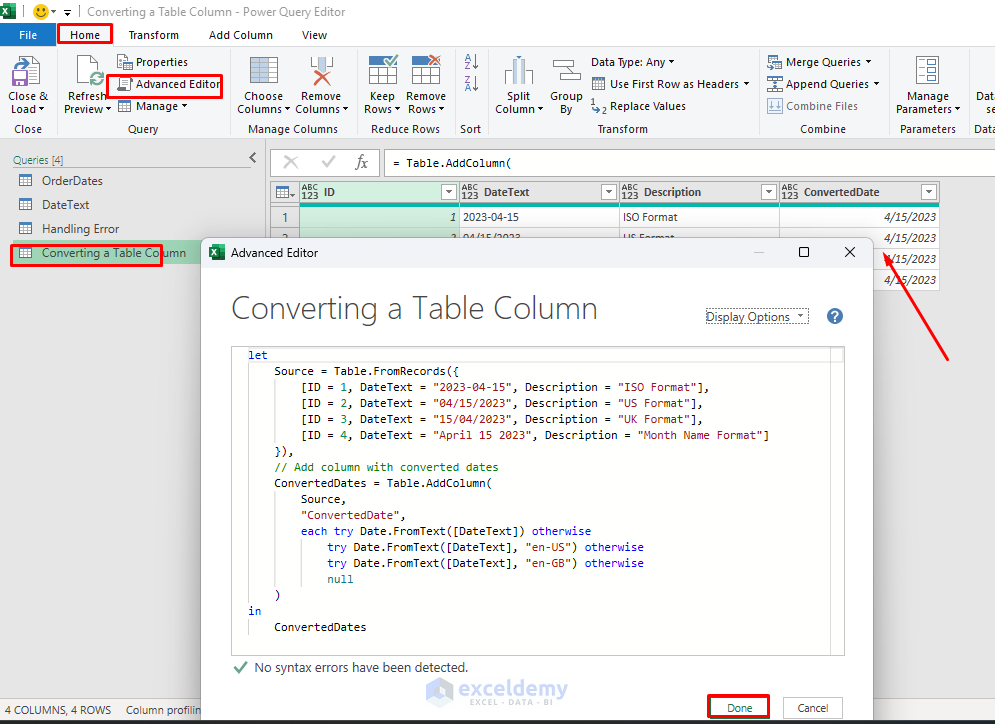Viewport: 995px width, 724px height.
Task: Click the Group By icon
Action: tap(566, 70)
